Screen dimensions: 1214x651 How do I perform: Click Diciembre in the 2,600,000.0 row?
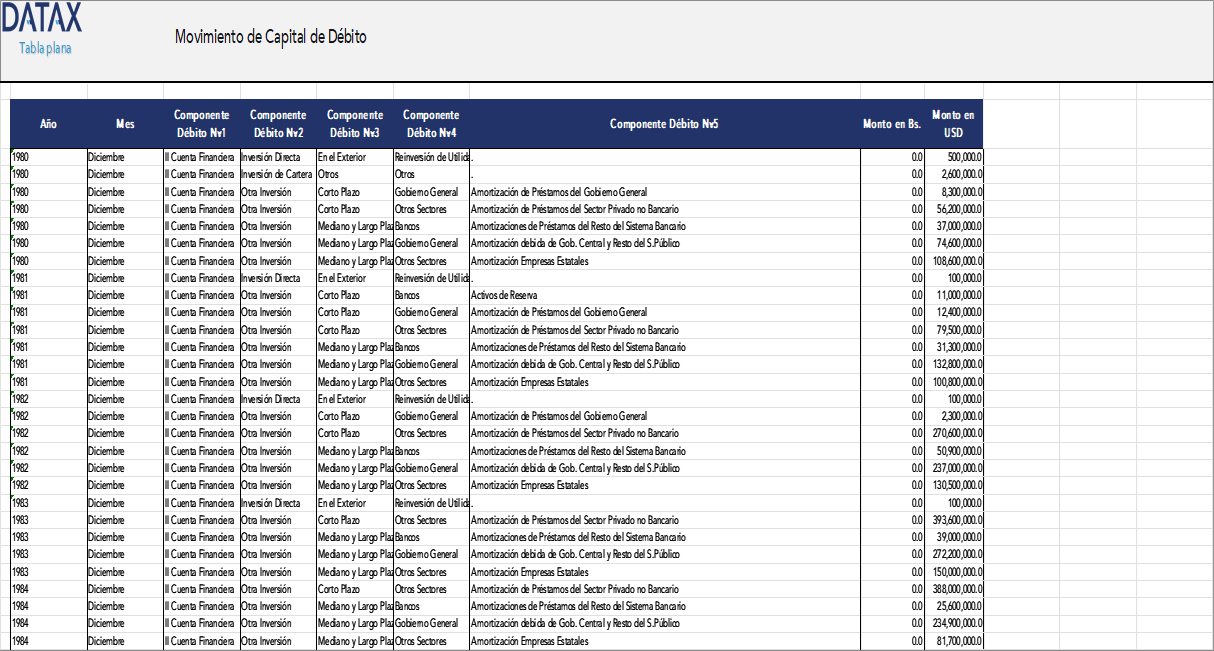point(125,174)
